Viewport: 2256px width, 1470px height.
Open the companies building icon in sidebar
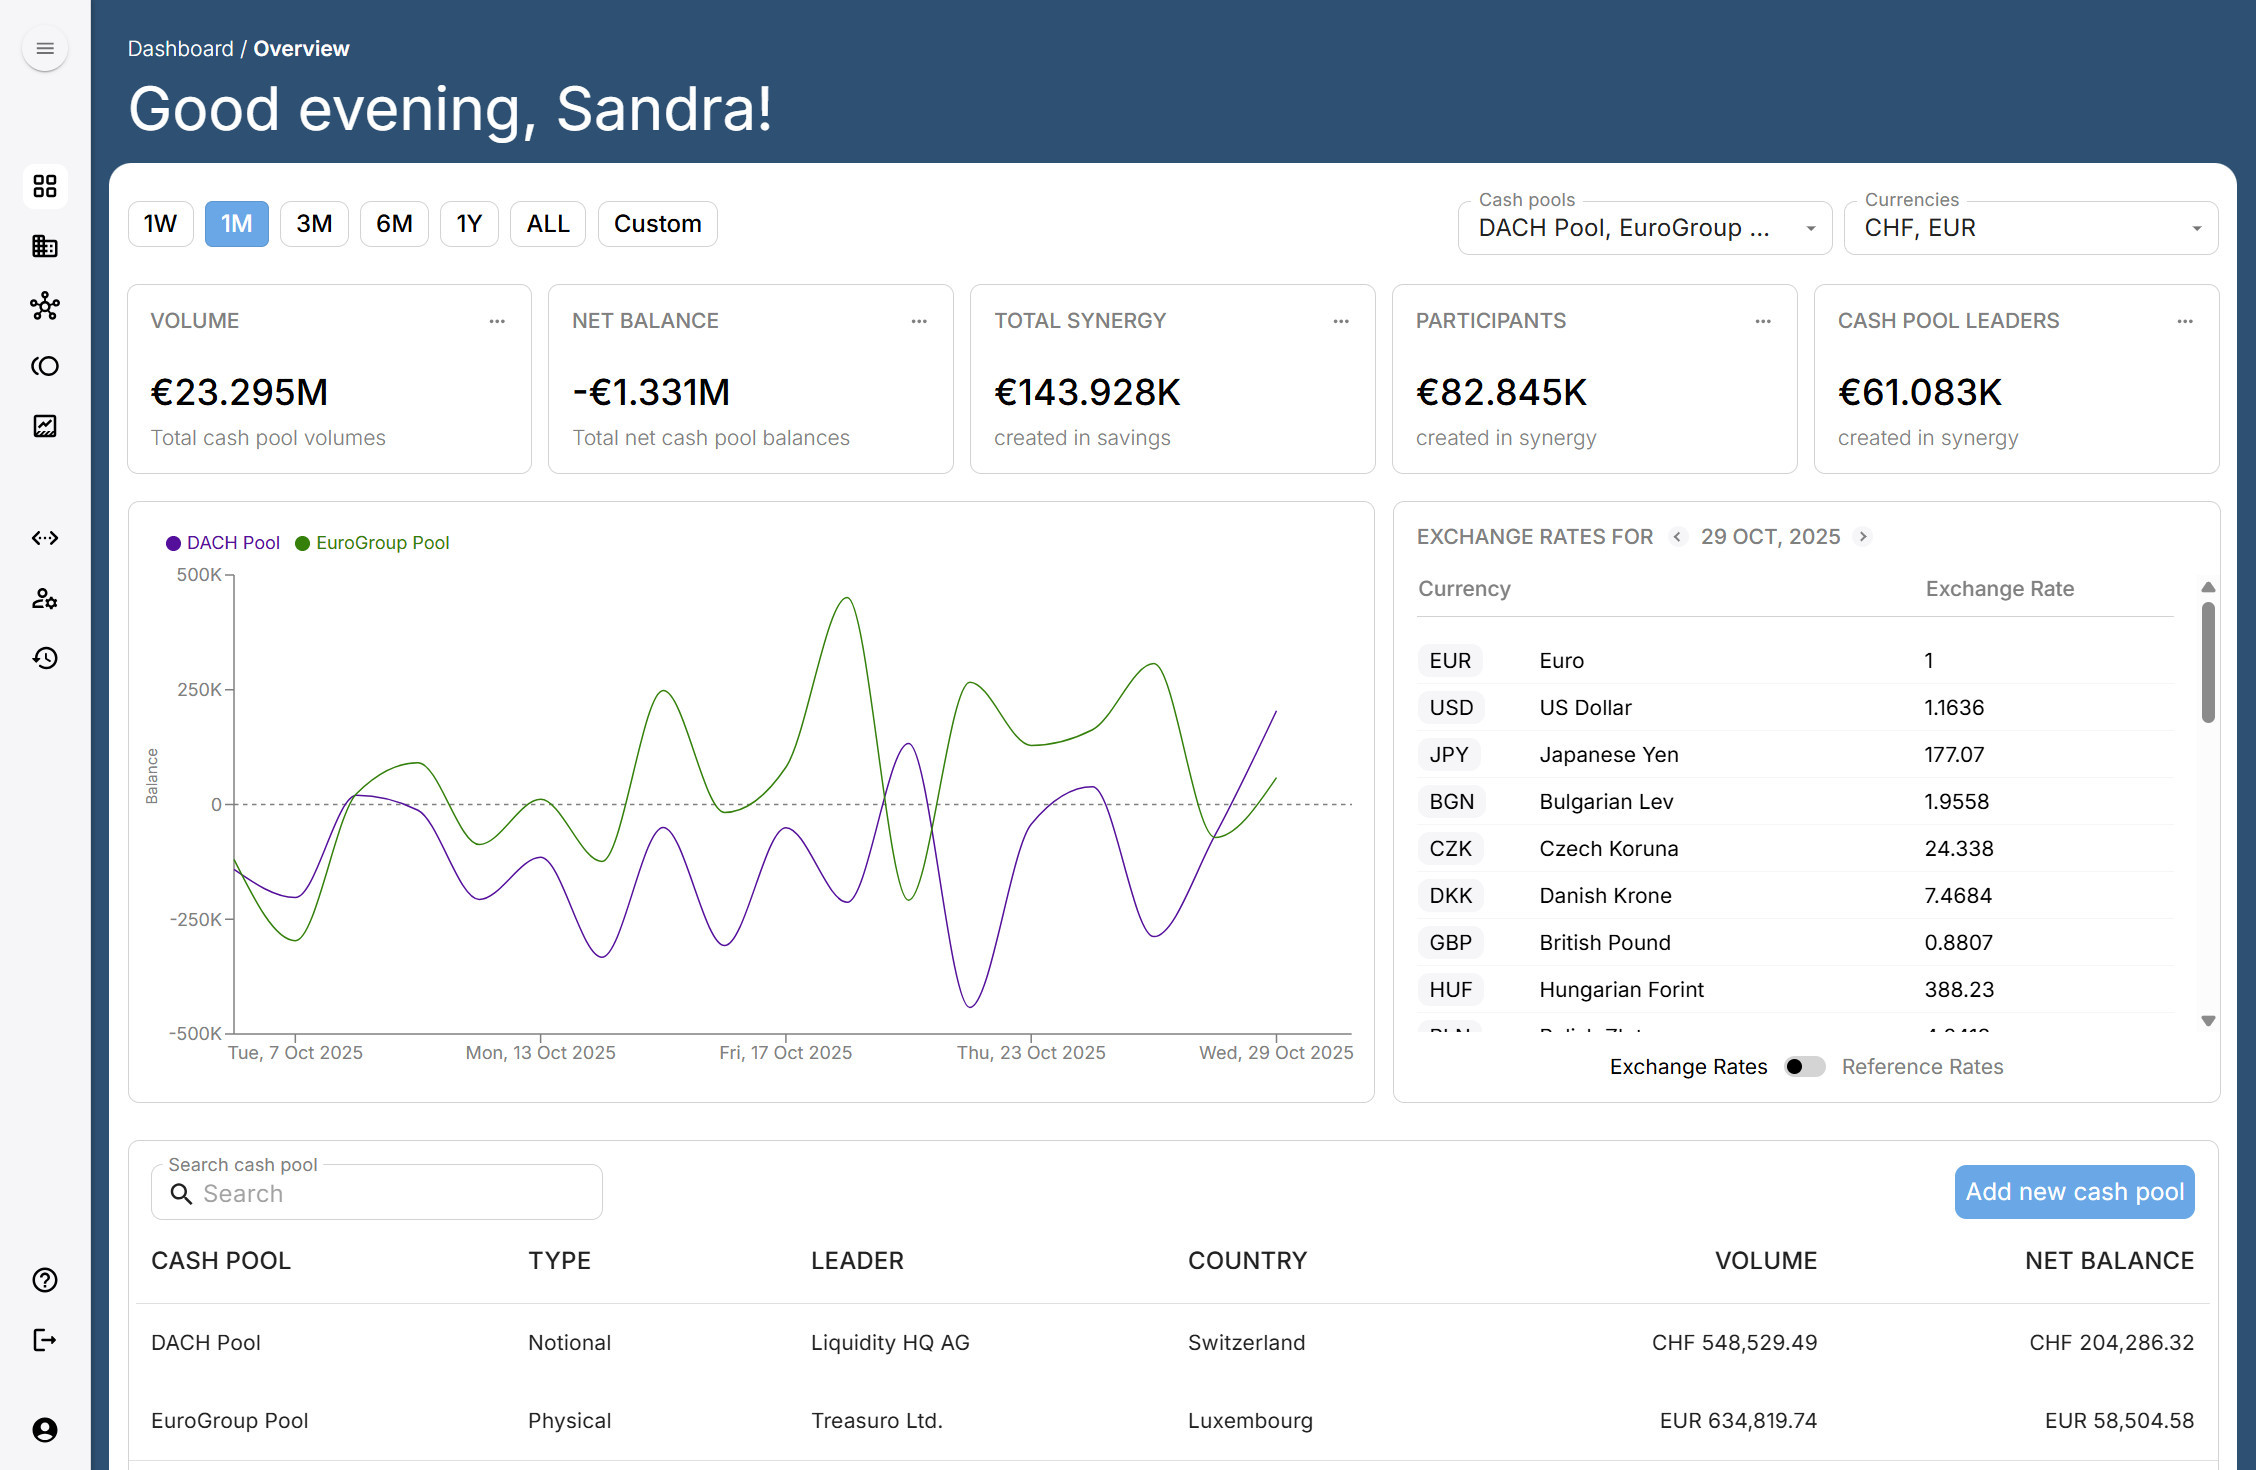[45, 246]
